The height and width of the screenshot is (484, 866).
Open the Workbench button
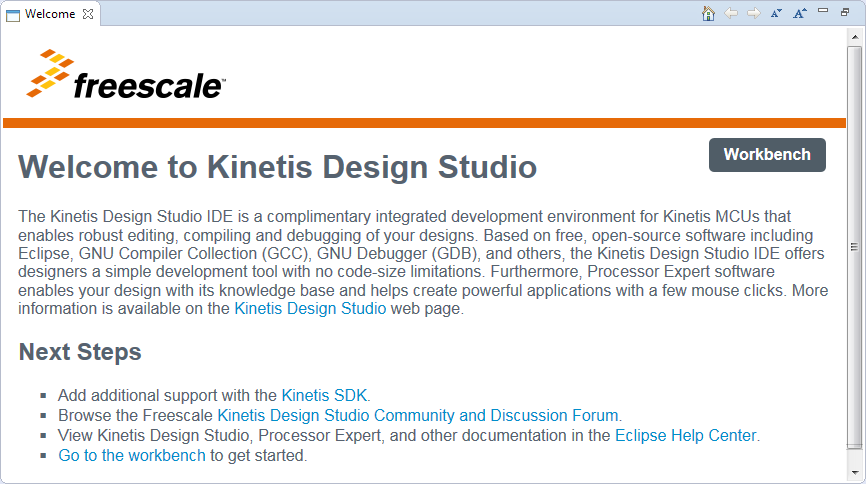coord(767,155)
